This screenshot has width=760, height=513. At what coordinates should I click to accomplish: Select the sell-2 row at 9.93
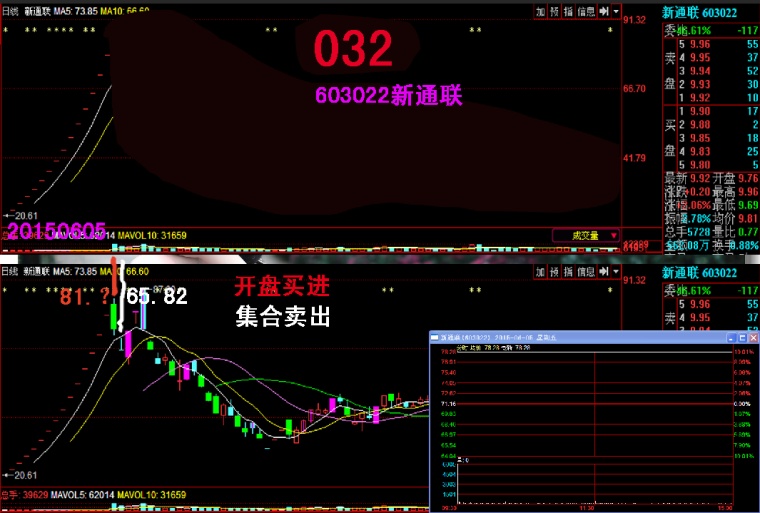(x=718, y=84)
